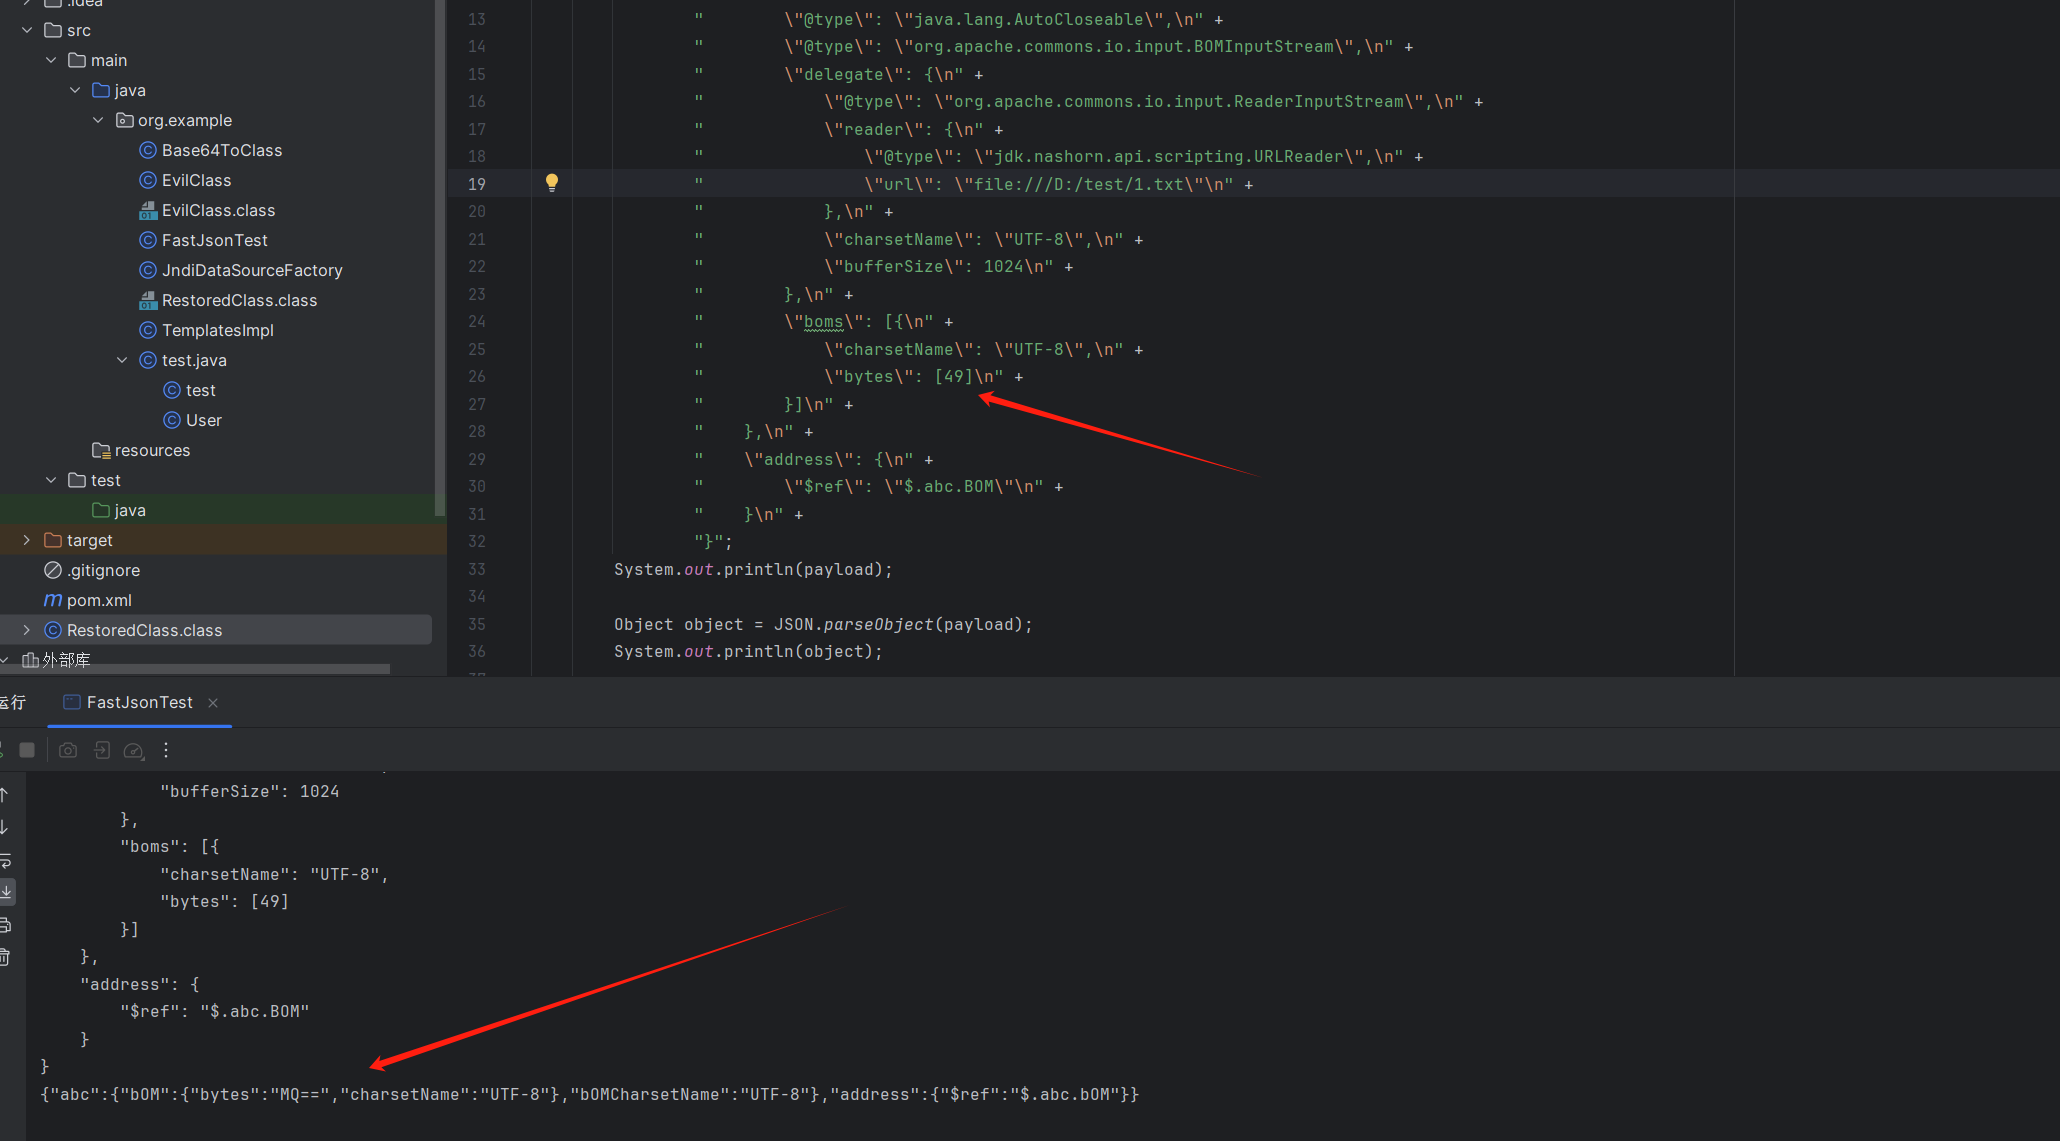Select the FastJsonTest run tab
The image size is (2060, 1141).
[139, 702]
